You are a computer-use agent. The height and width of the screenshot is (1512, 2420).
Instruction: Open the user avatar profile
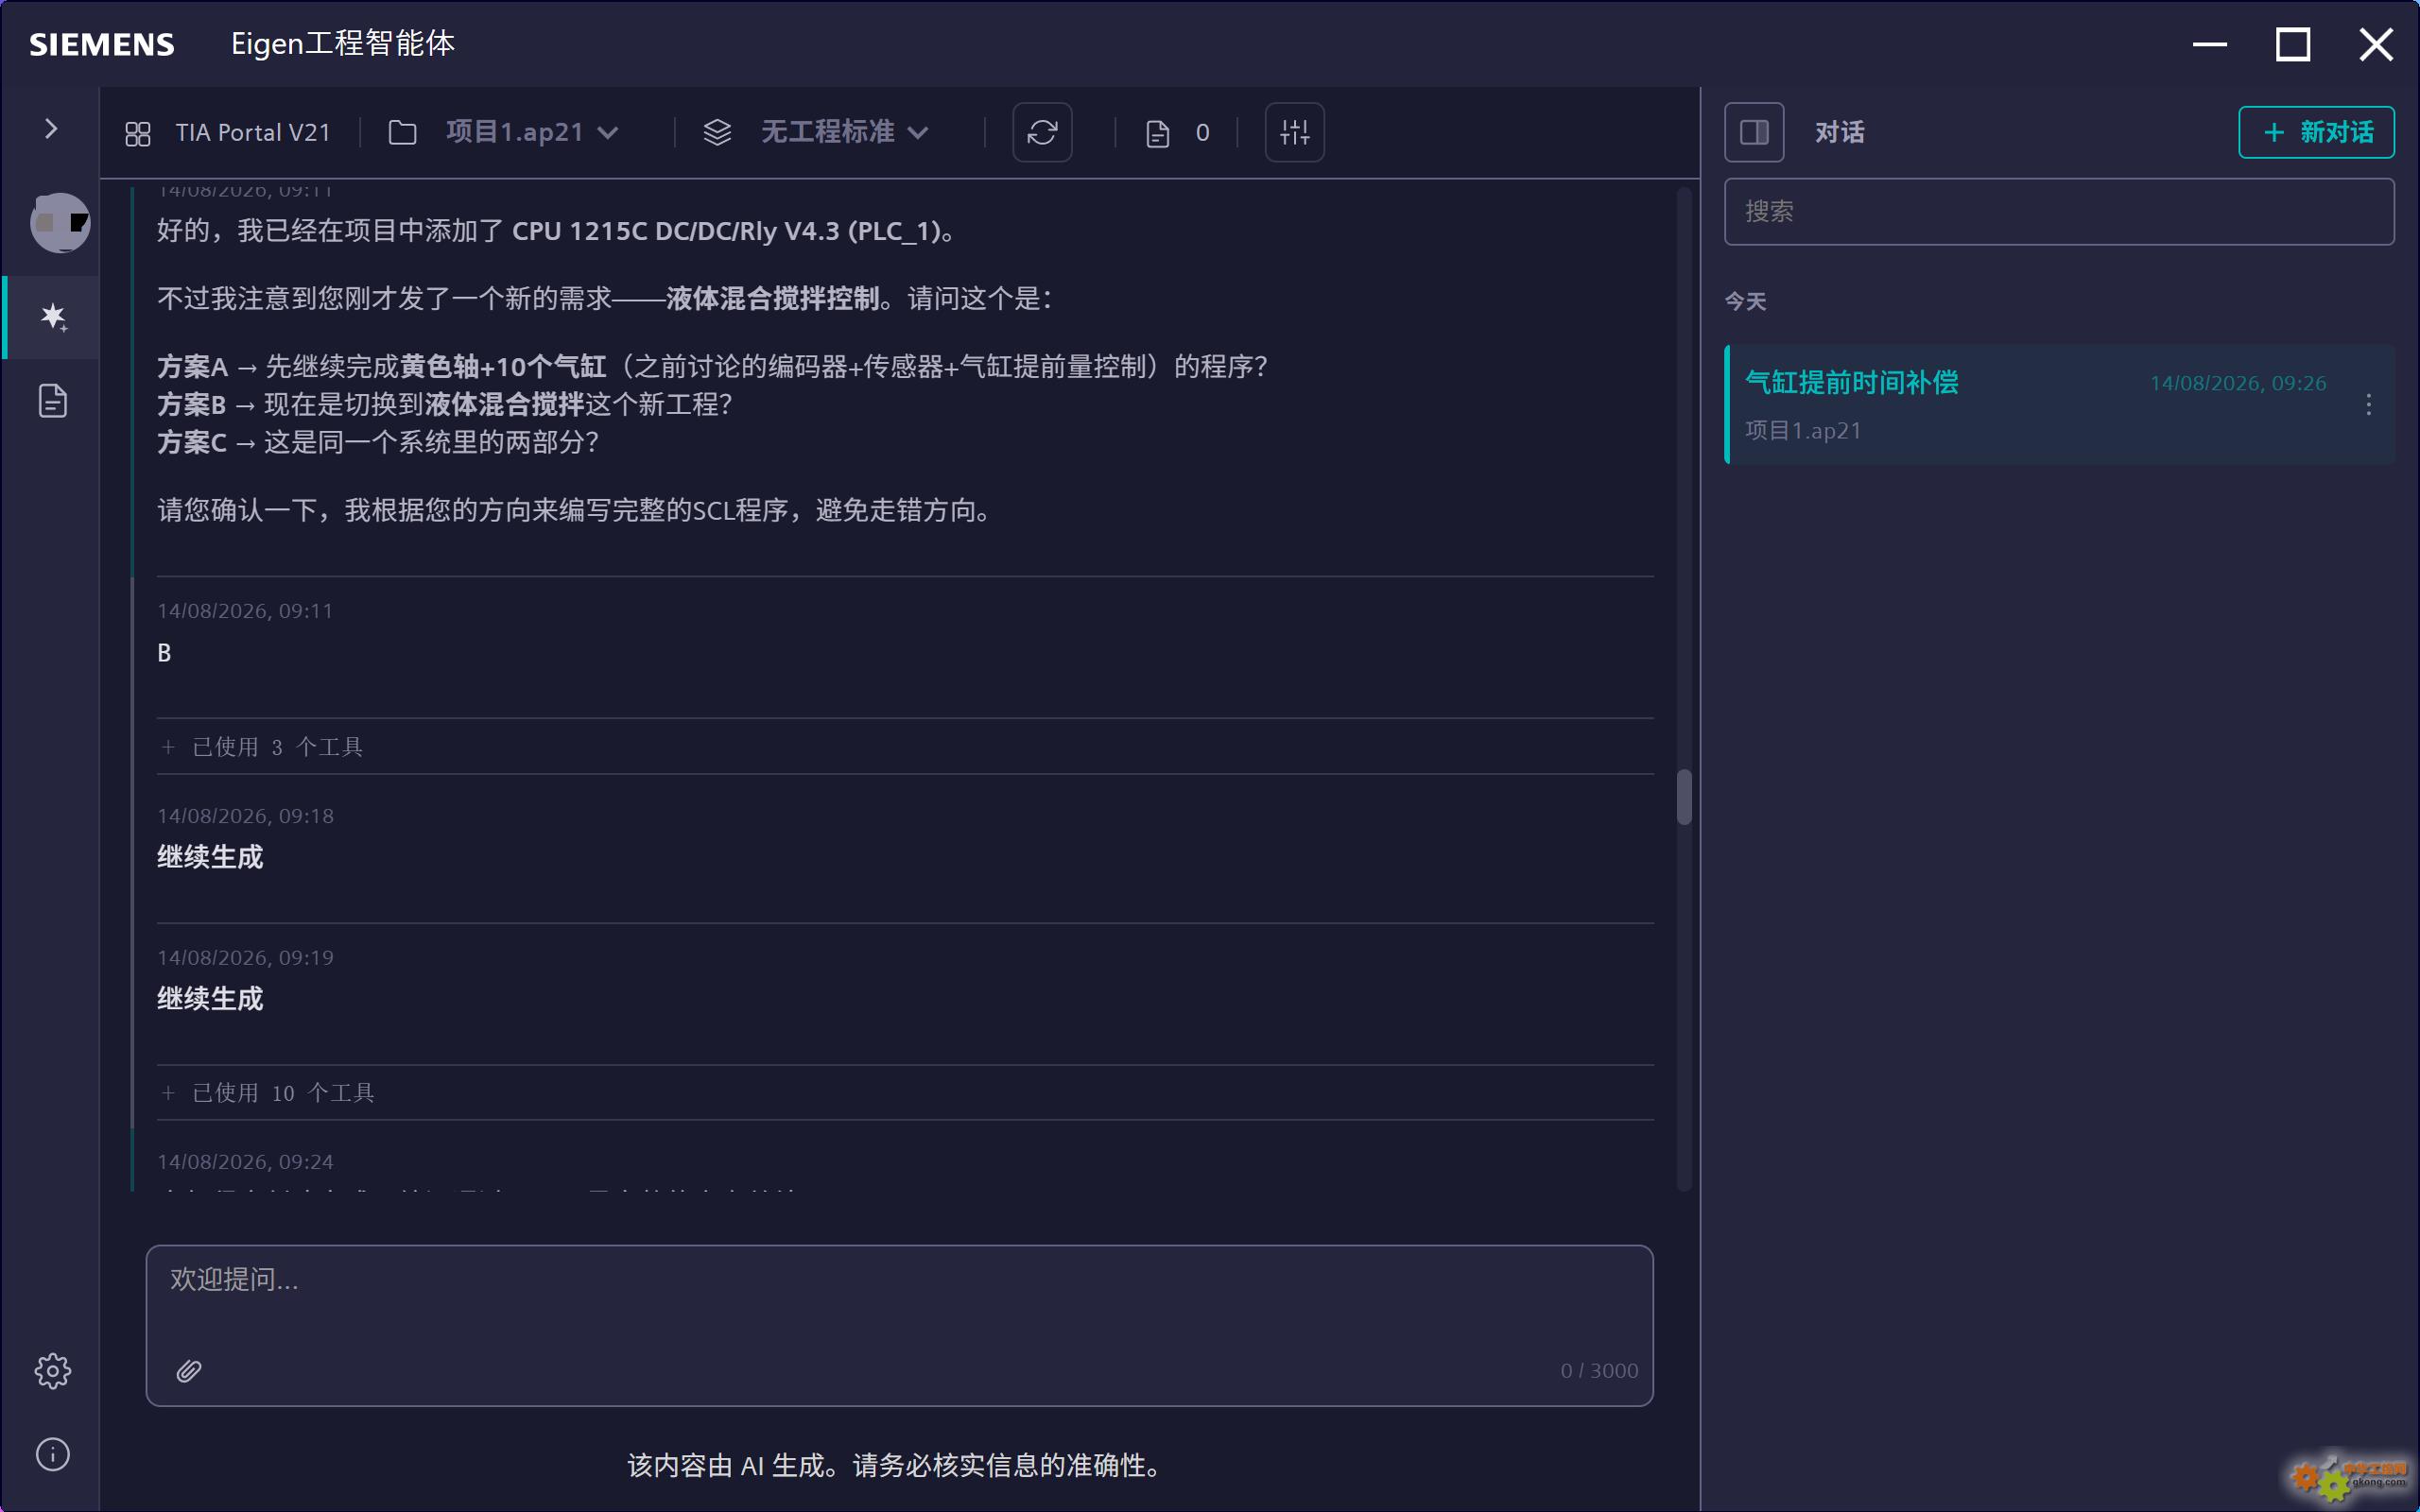coord(60,222)
